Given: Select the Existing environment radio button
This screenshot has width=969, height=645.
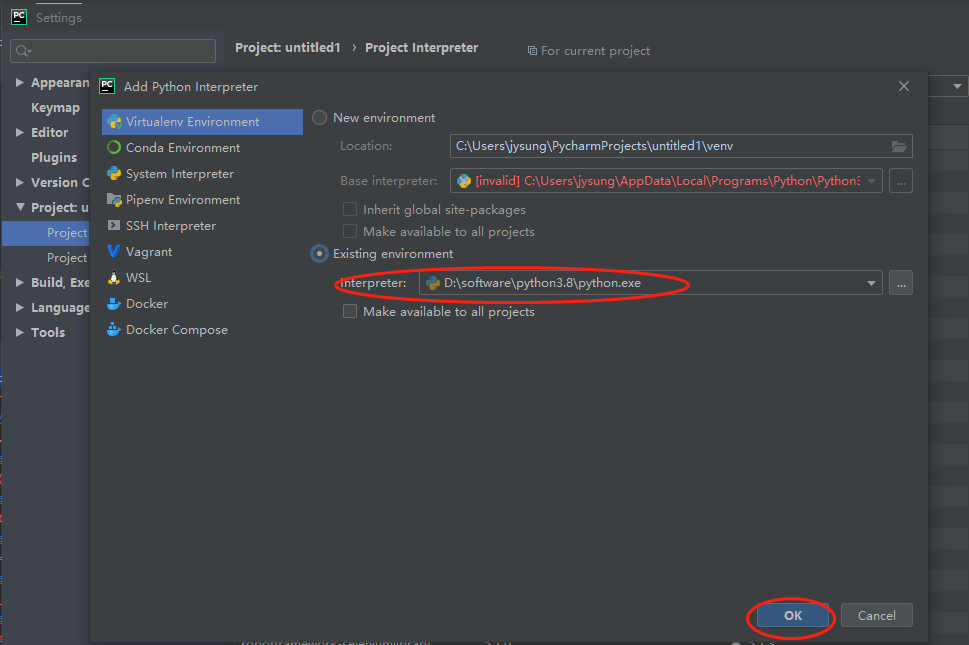Looking at the screenshot, I should coord(318,254).
